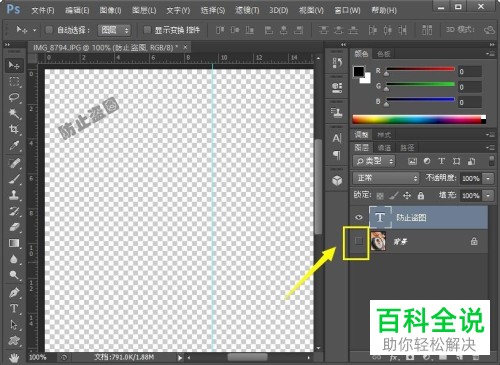Select the Crop tool
Screen dimensions: 500x365
pos(14,129)
